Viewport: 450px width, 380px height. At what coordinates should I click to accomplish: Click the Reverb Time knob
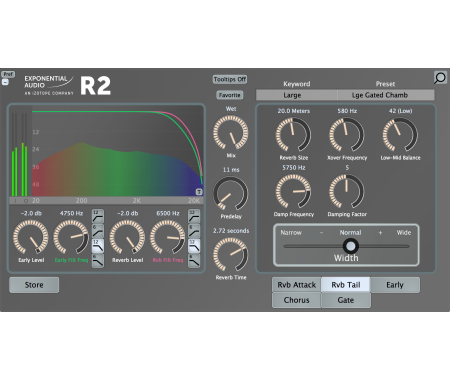coord(231,254)
